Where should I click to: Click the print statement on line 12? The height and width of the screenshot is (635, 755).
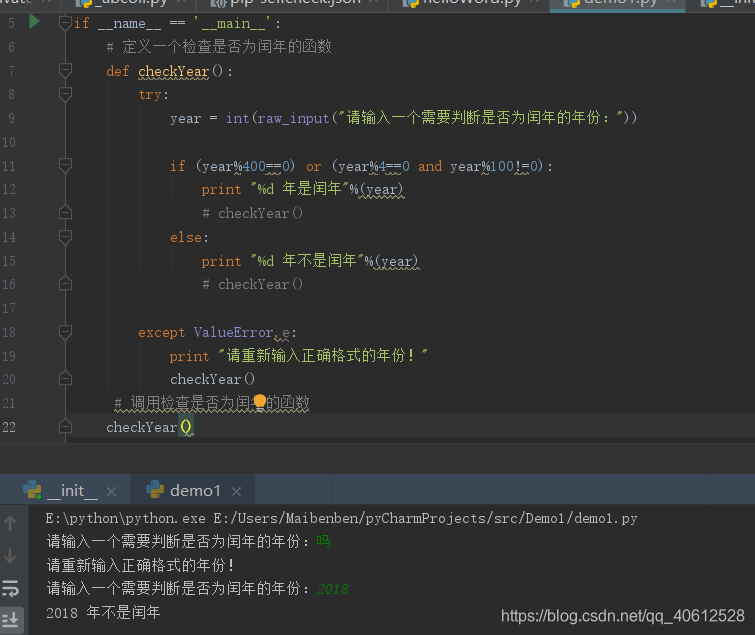[x=302, y=189]
